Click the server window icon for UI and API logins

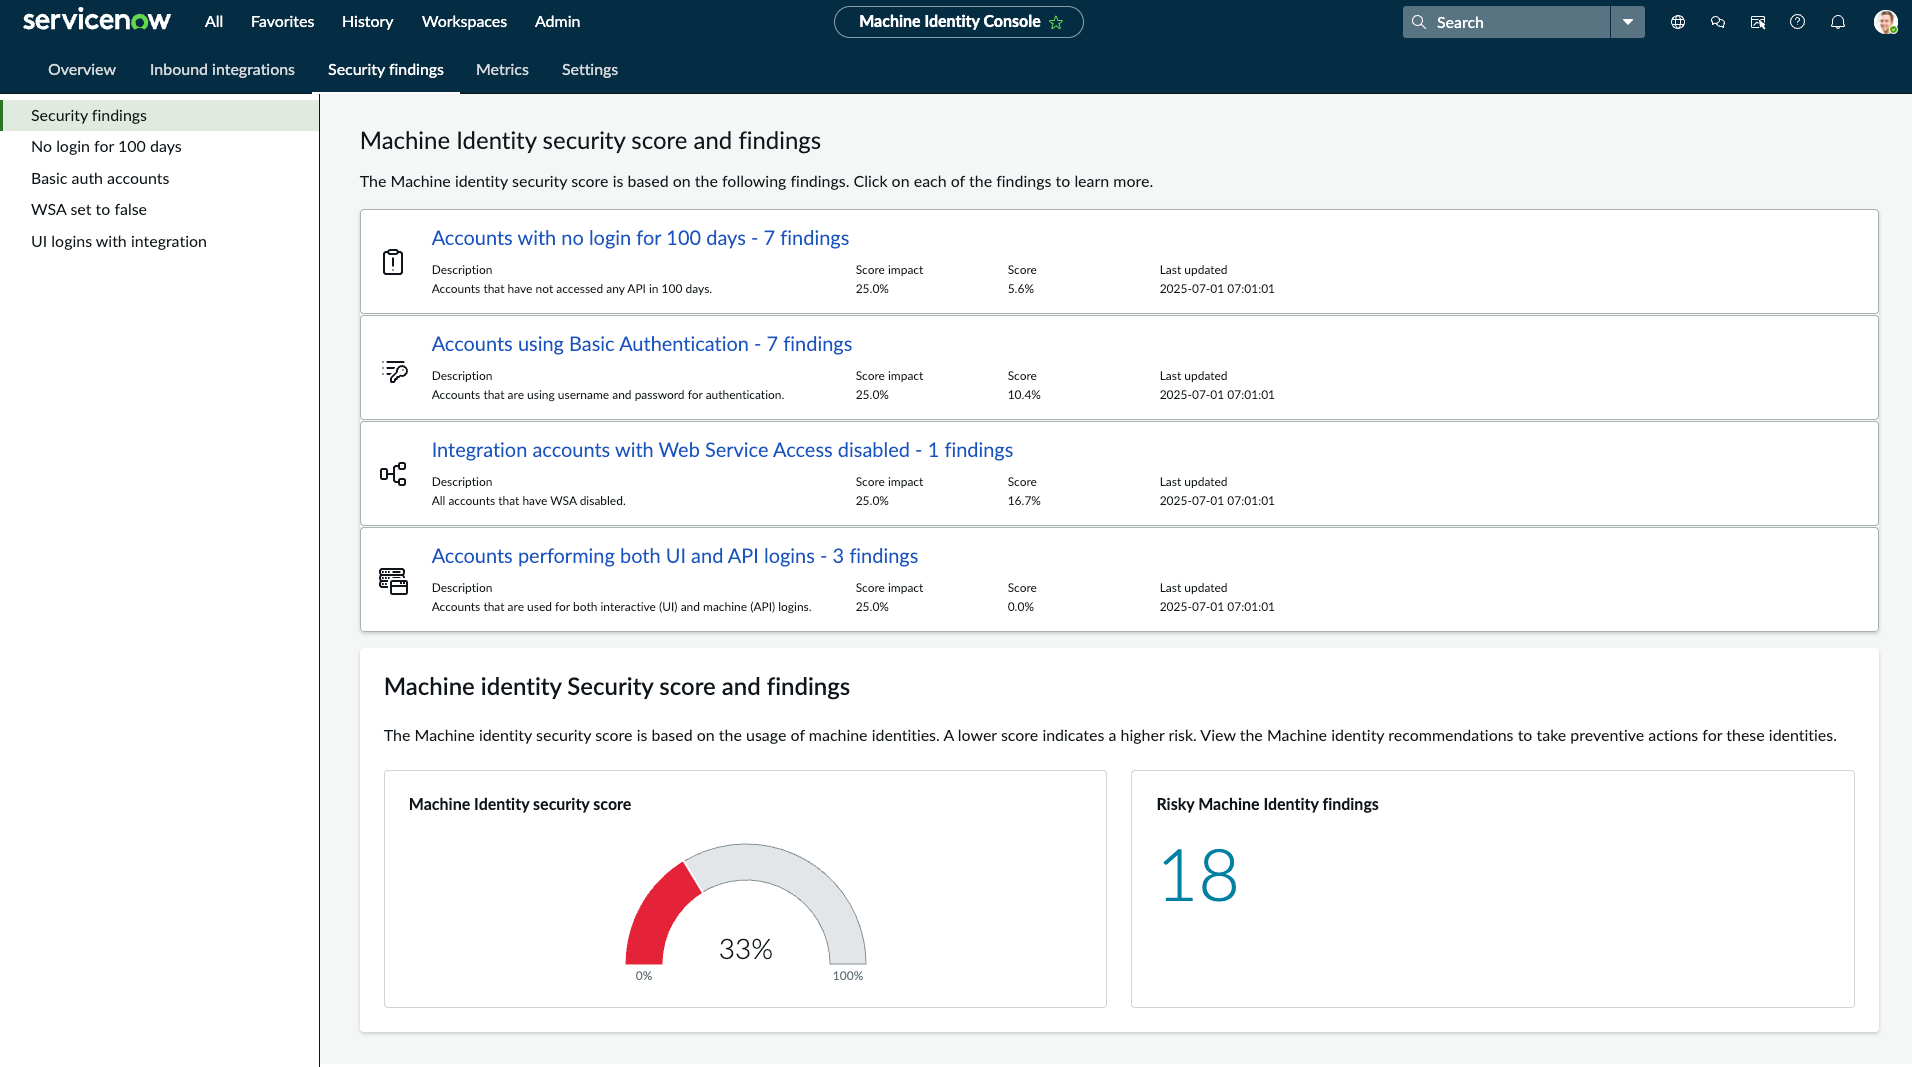[393, 581]
